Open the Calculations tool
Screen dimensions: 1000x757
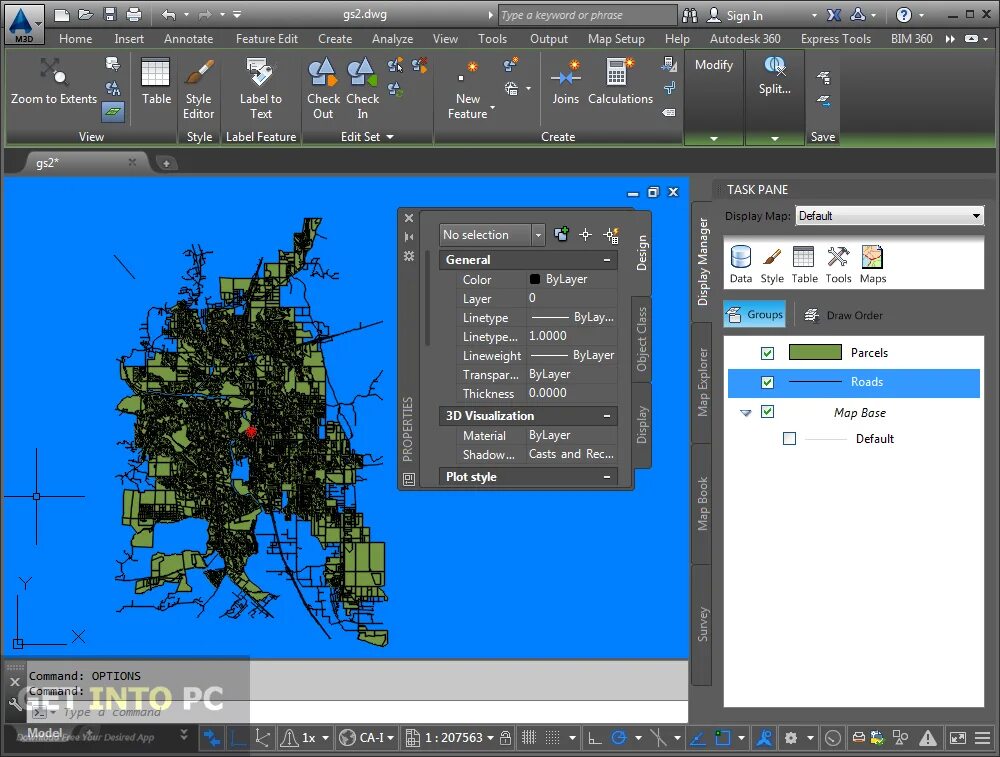tap(619, 75)
